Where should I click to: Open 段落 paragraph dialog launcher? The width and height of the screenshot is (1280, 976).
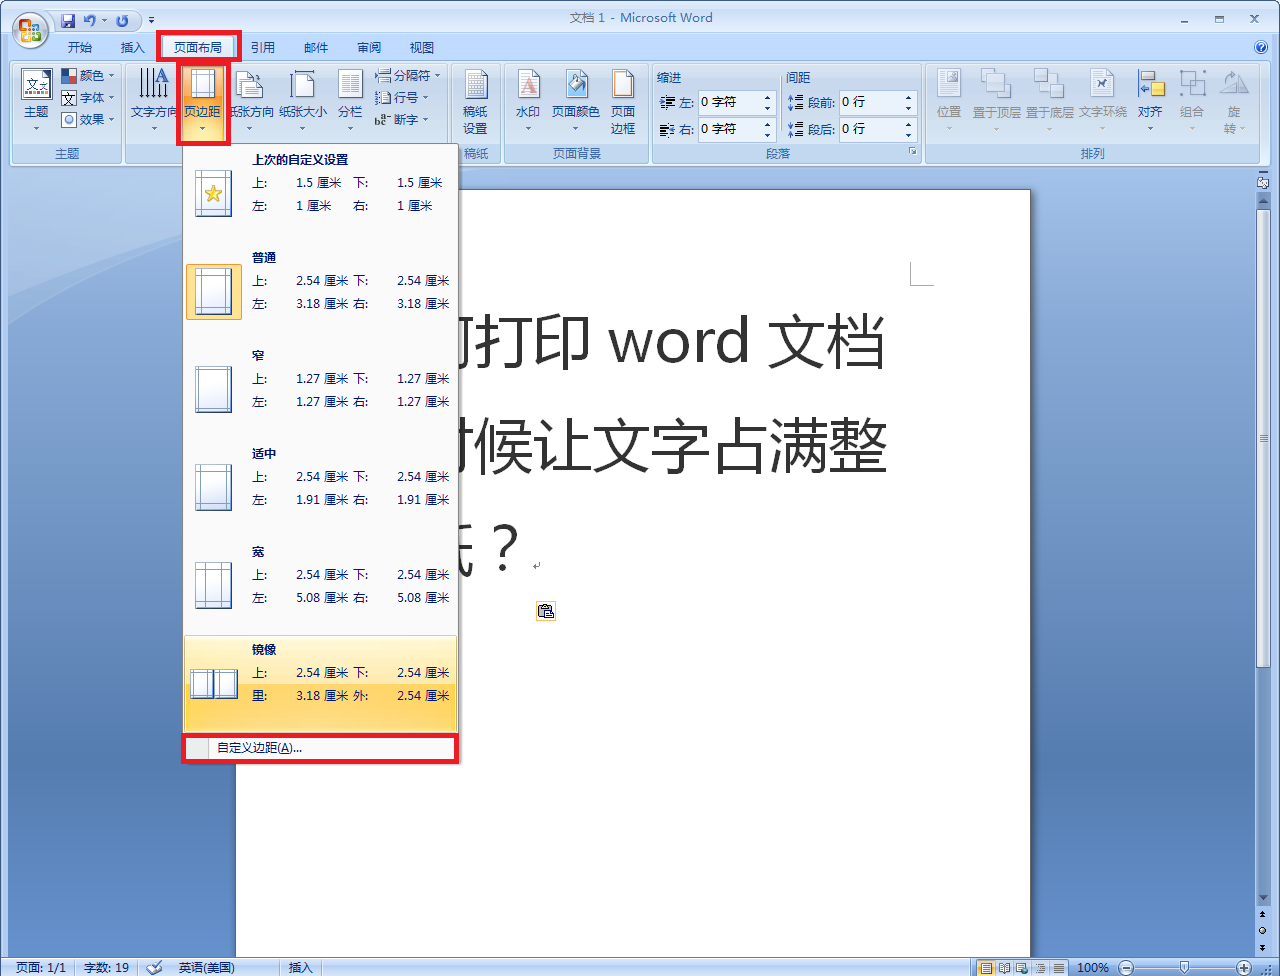(x=912, y=152)
